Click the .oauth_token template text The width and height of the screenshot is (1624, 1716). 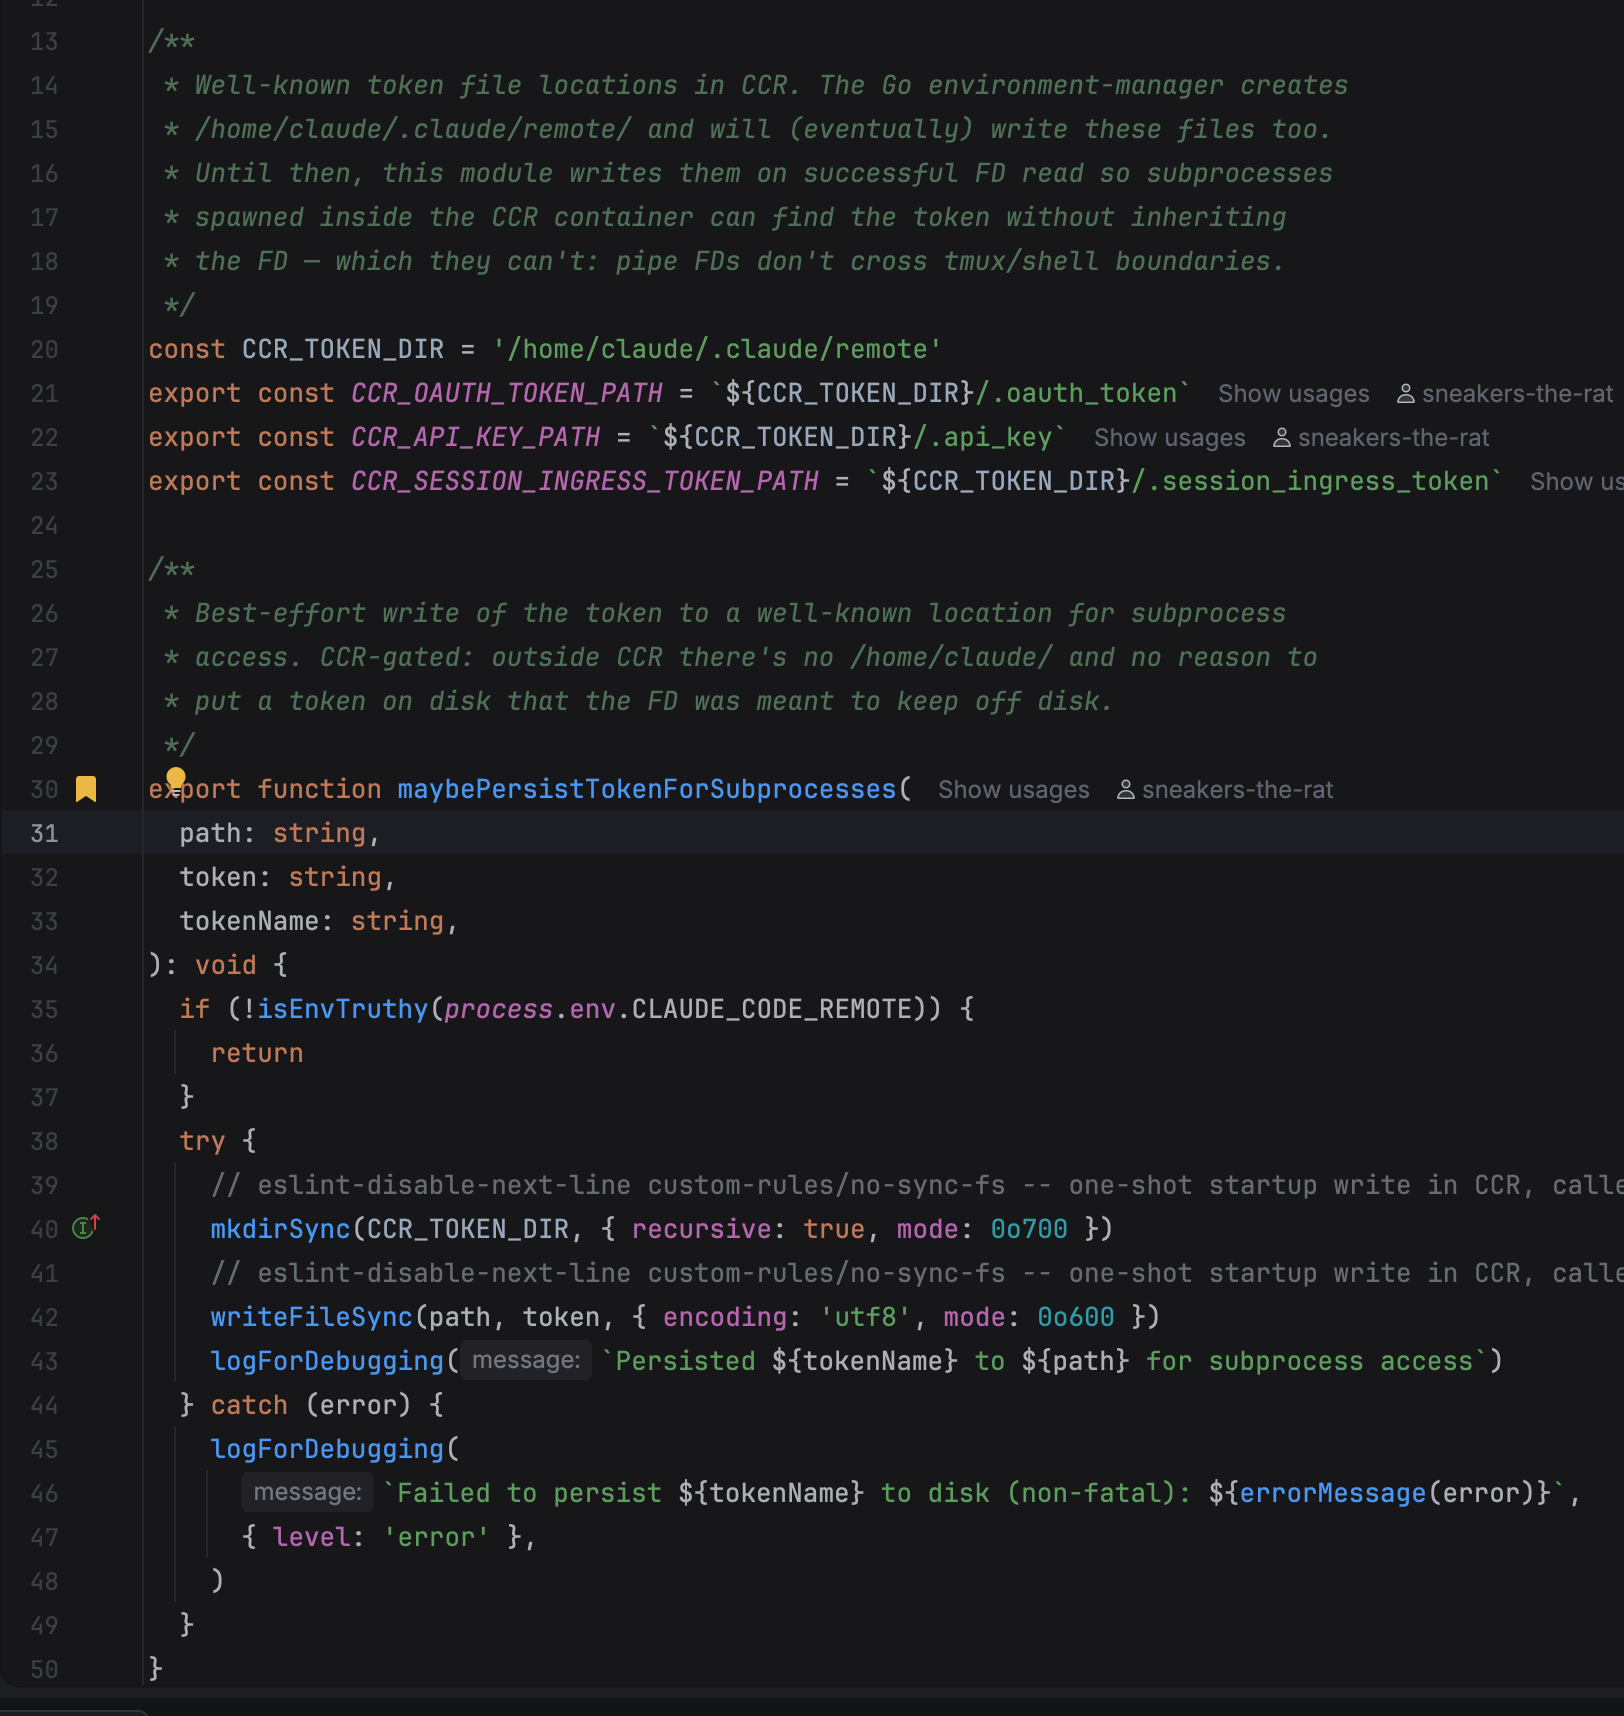tap(1076, 393)
